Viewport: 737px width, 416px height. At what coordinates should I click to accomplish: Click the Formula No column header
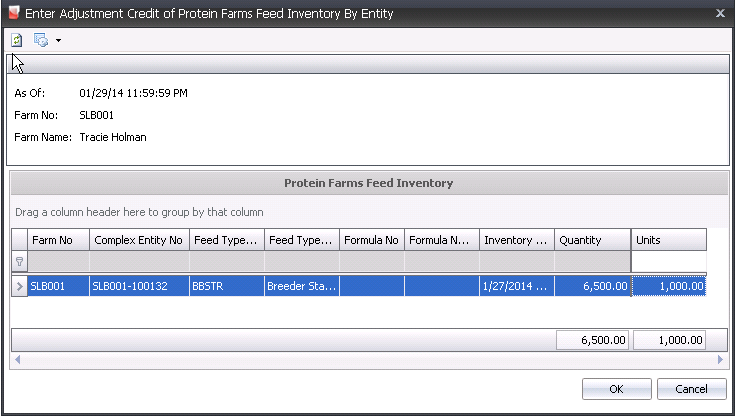click(371, 240)
